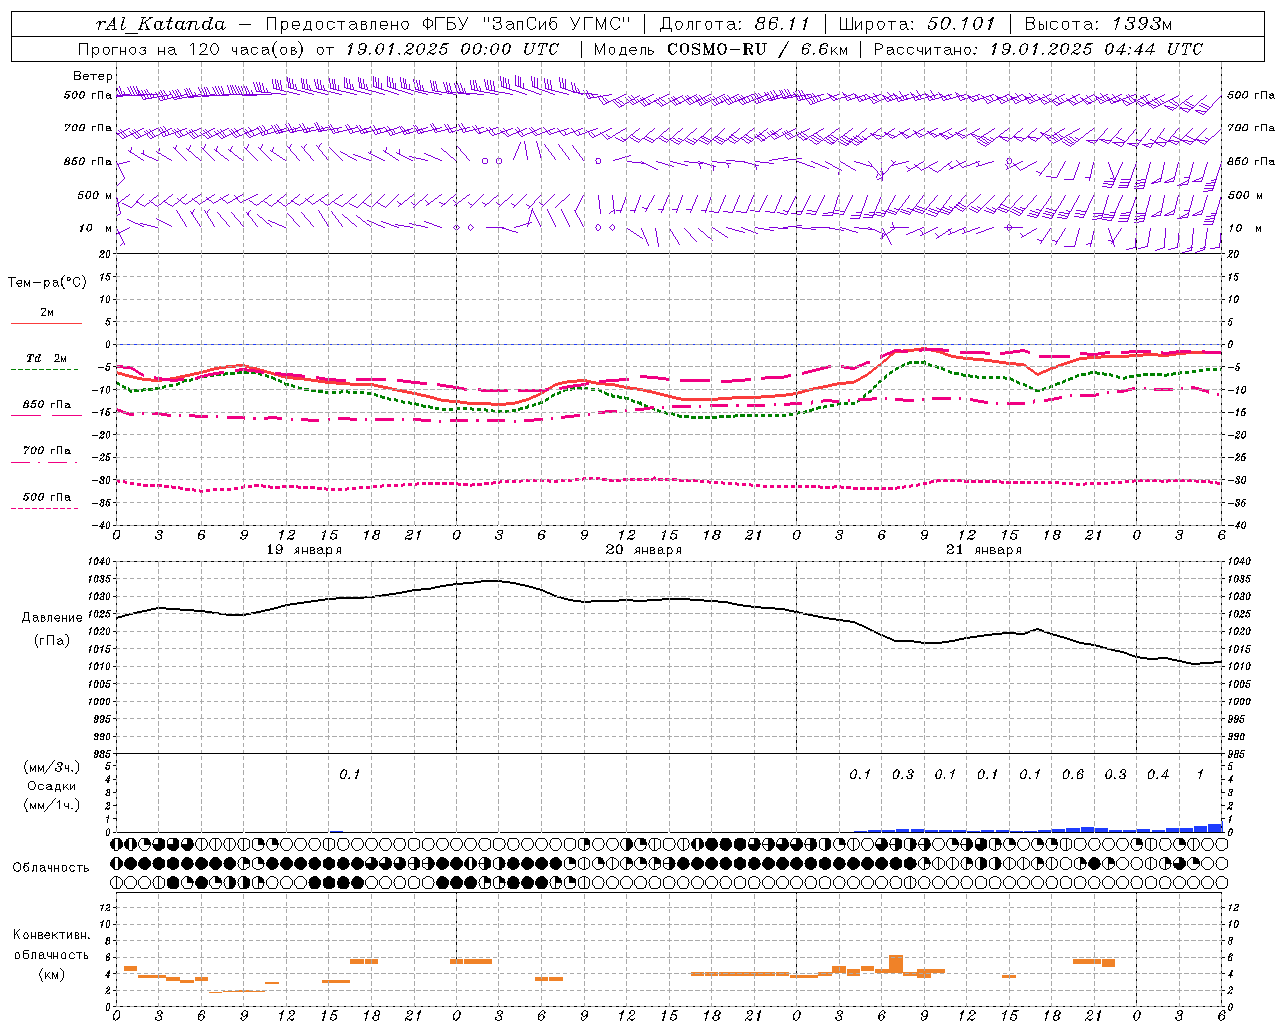Click the 0.6 precipitation amount value

(1073, 774)
